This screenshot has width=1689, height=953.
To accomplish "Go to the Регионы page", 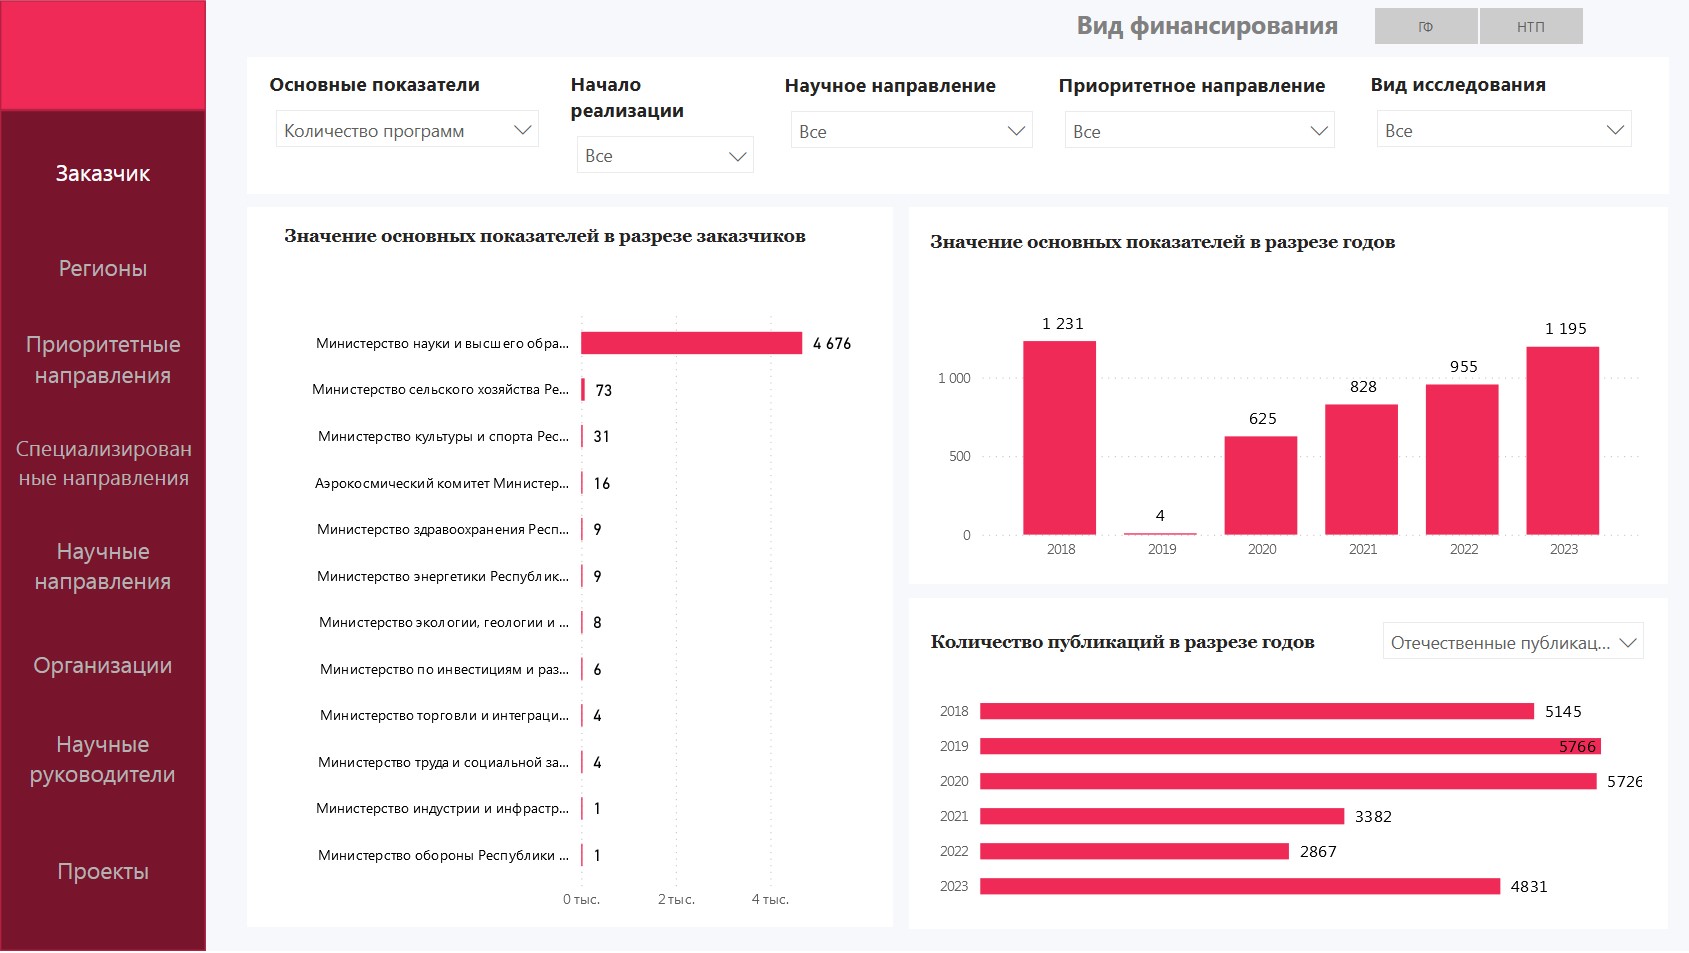I will point(103,268).
